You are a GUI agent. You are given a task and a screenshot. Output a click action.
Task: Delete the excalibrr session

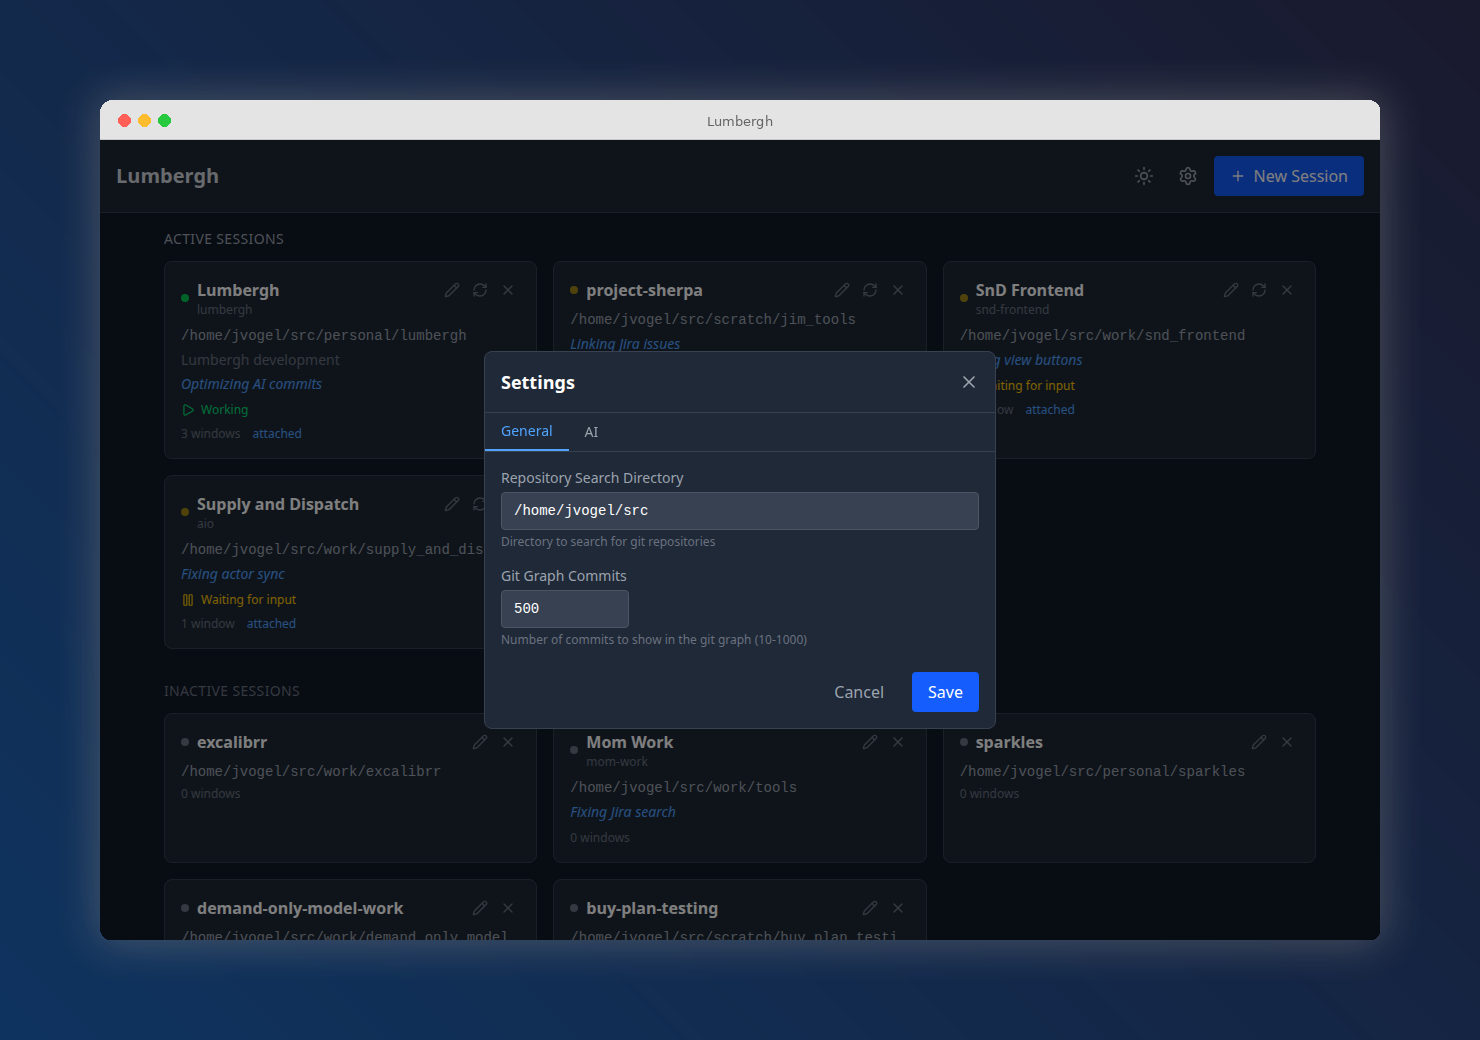[508, 742]
